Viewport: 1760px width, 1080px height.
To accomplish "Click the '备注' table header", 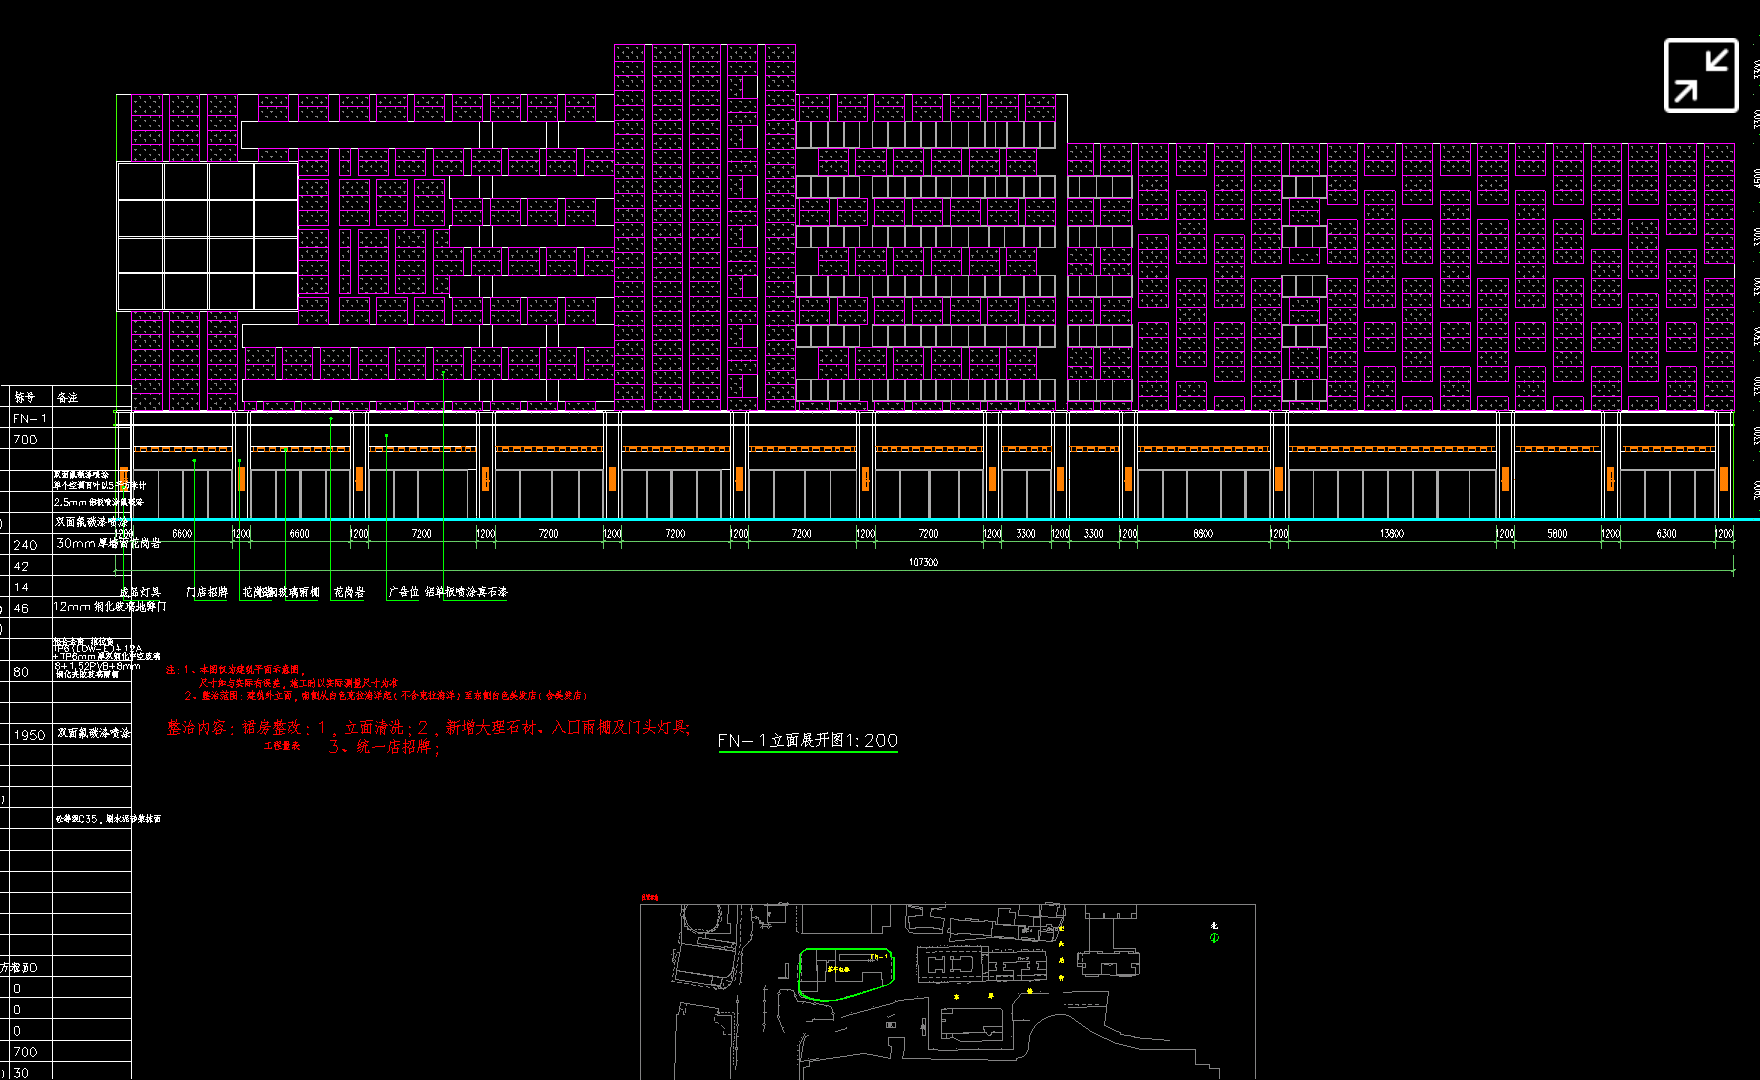I will tap(67, 398).
